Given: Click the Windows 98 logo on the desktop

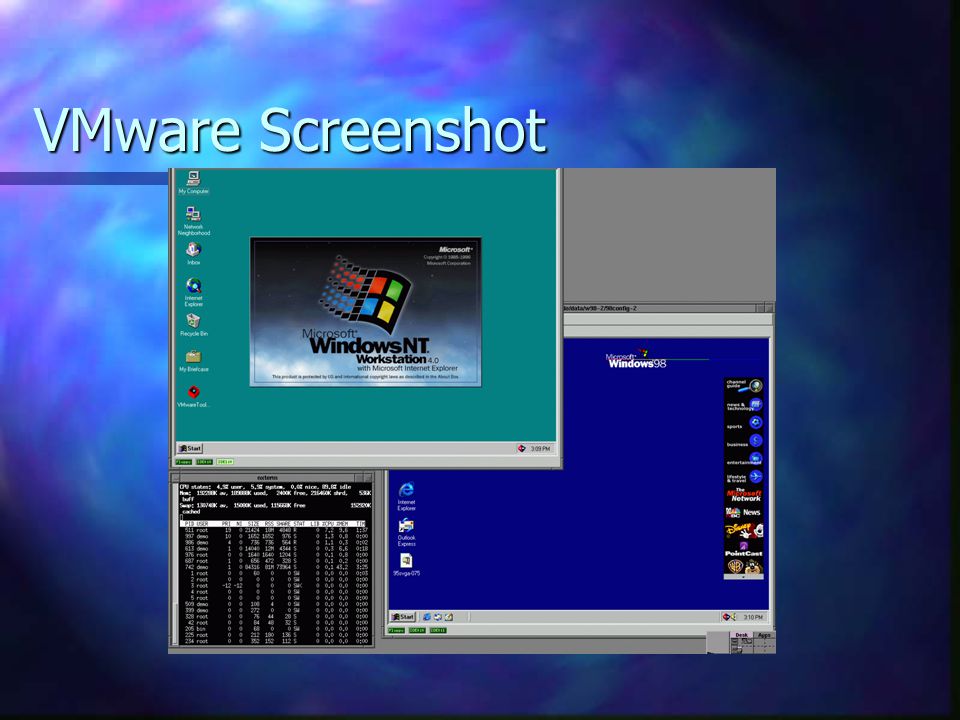Looking at the screenshot, I should tap(636, 359).
